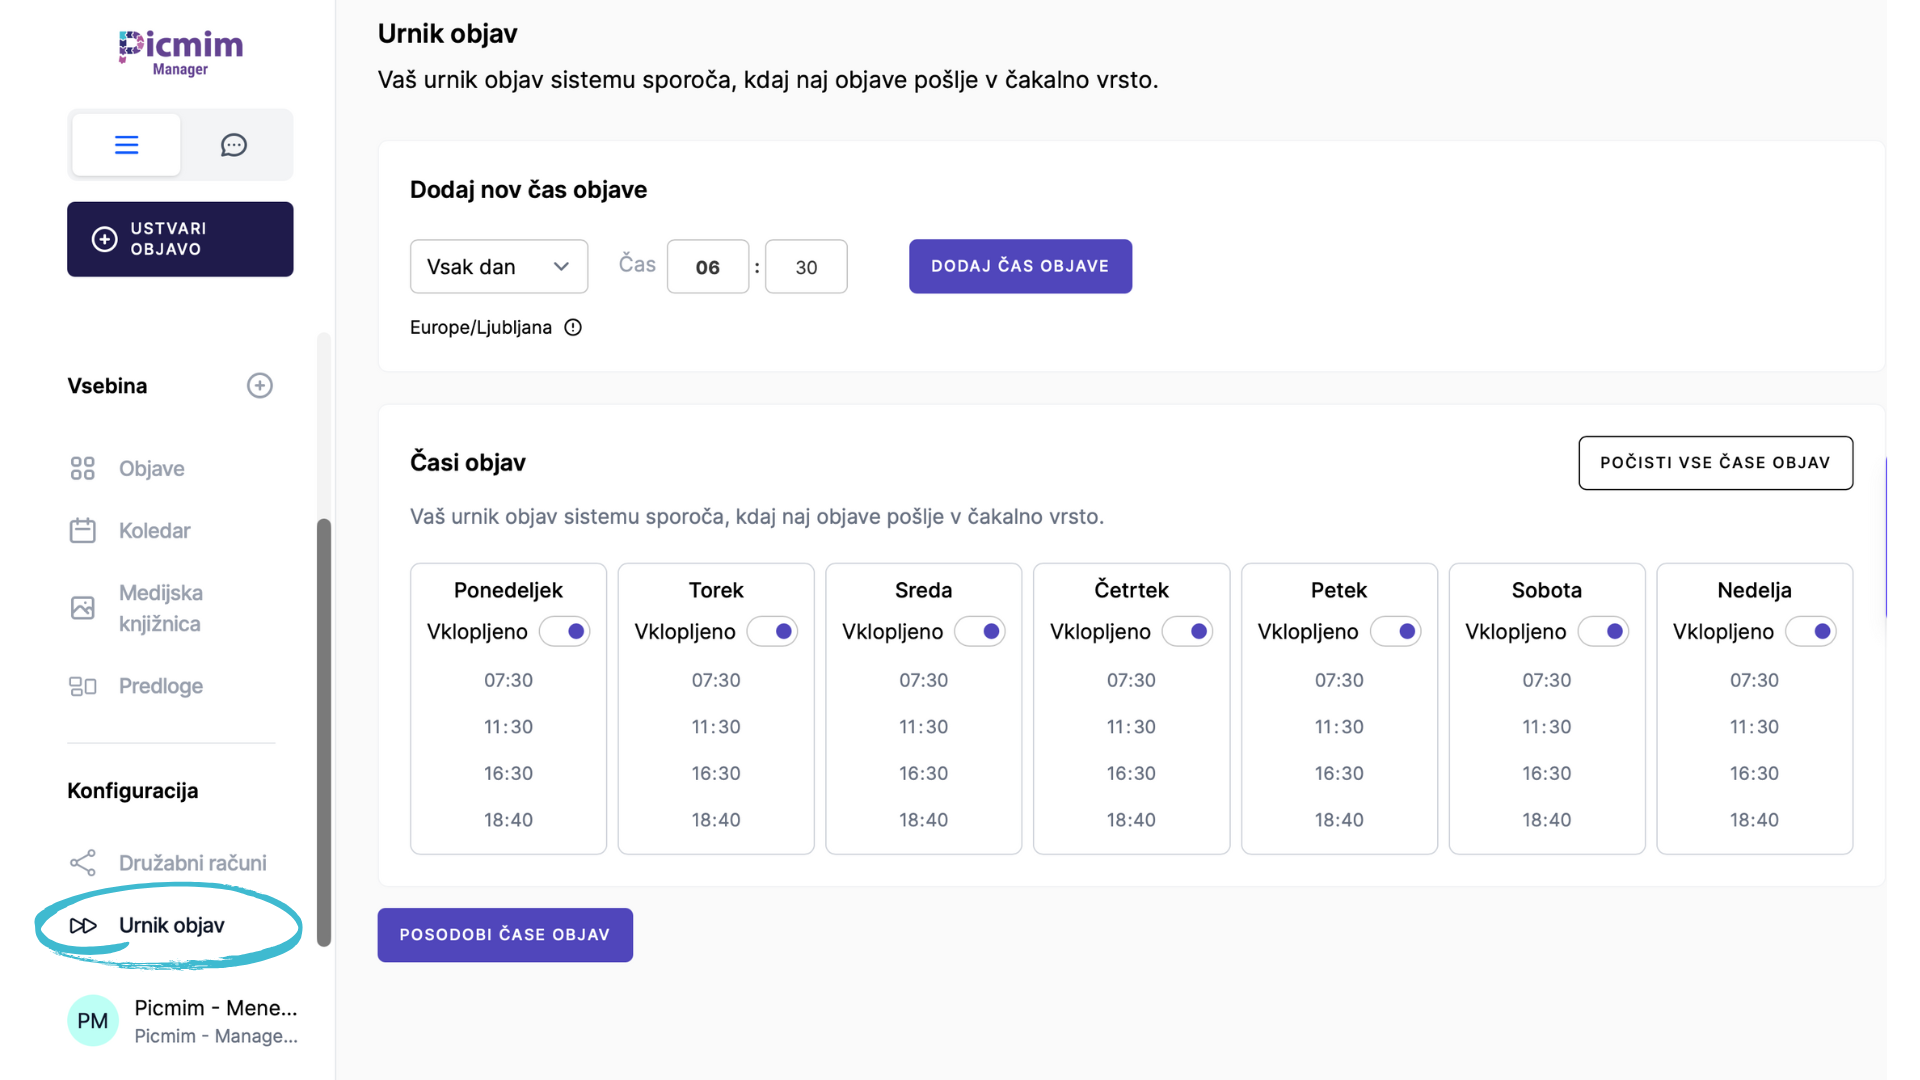Viewport: 1920px width, 1080px height.
Task: Show timezone info icon beside Europe/Ljubljana
Action: point(573,328)
